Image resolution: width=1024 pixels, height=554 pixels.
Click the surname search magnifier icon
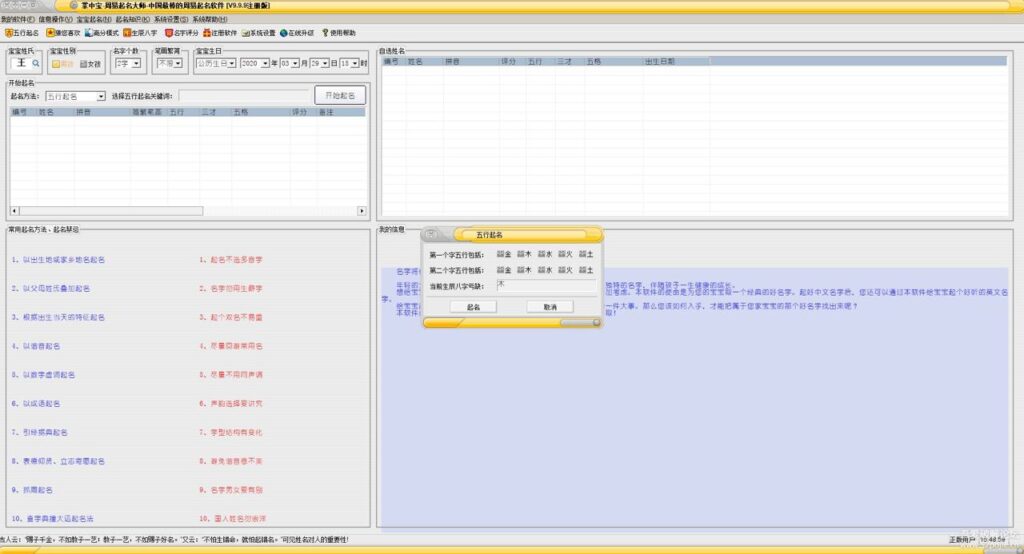(37, 63)
